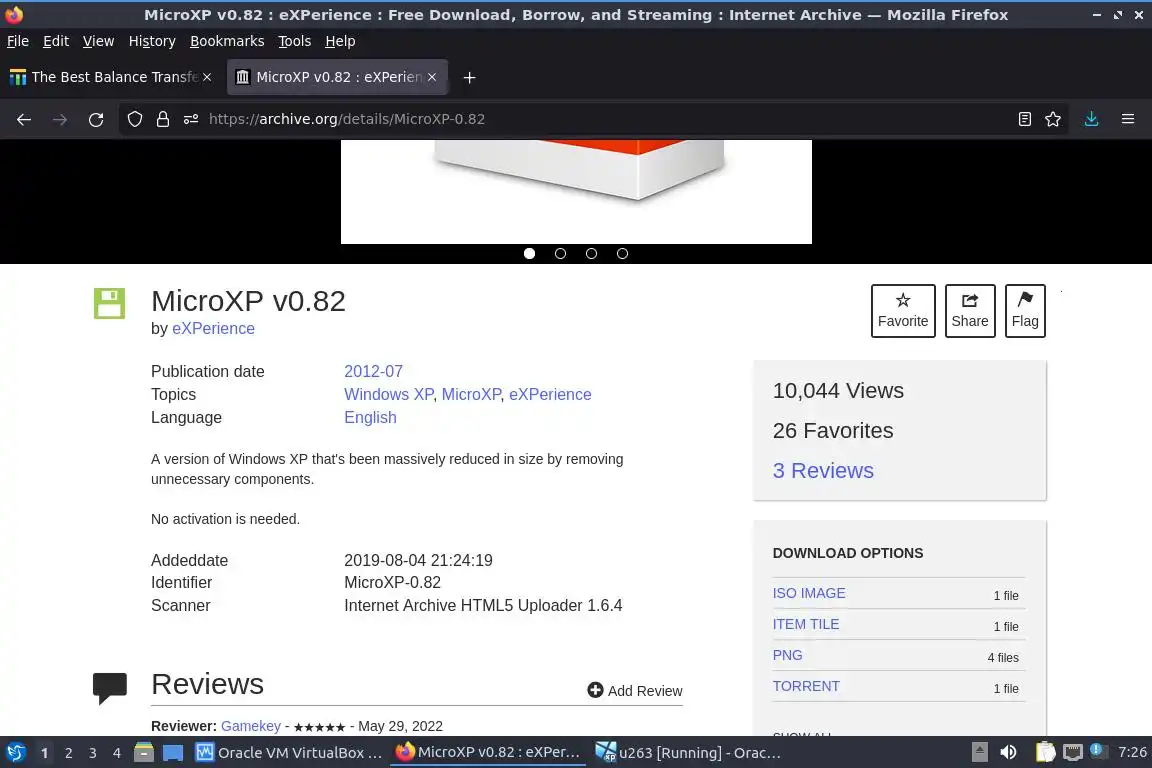
Task: Switch to workspace 3
Action: [93, 753]
